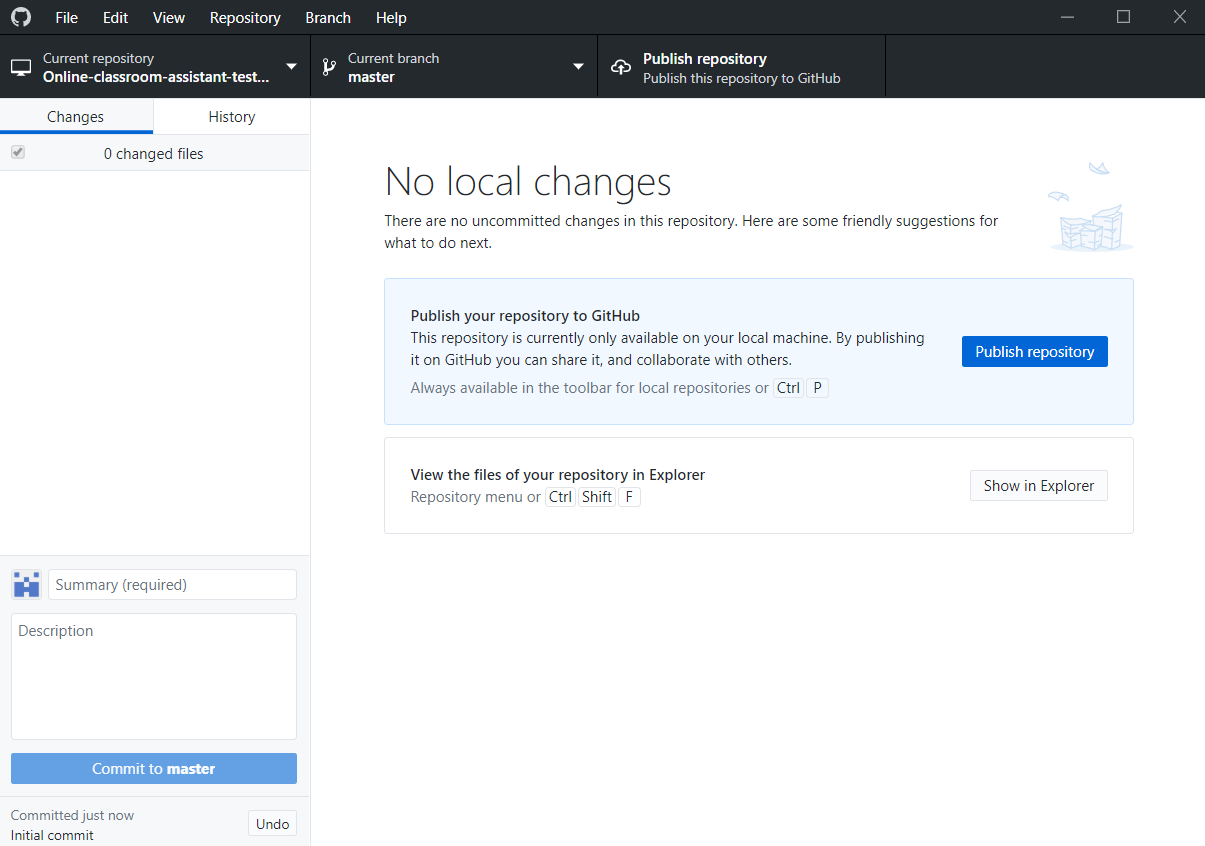Focus the Summary (required) input field
Viewport: 1205px width, 846px height.
click(x=172, y=584)
